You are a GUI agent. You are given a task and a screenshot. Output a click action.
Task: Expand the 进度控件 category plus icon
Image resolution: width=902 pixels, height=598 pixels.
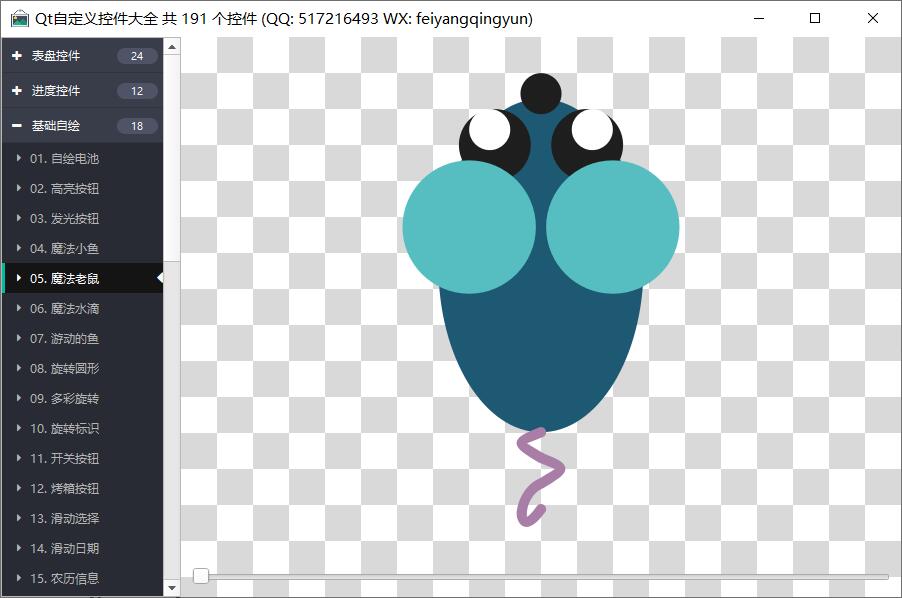click(x=17, y=91)
